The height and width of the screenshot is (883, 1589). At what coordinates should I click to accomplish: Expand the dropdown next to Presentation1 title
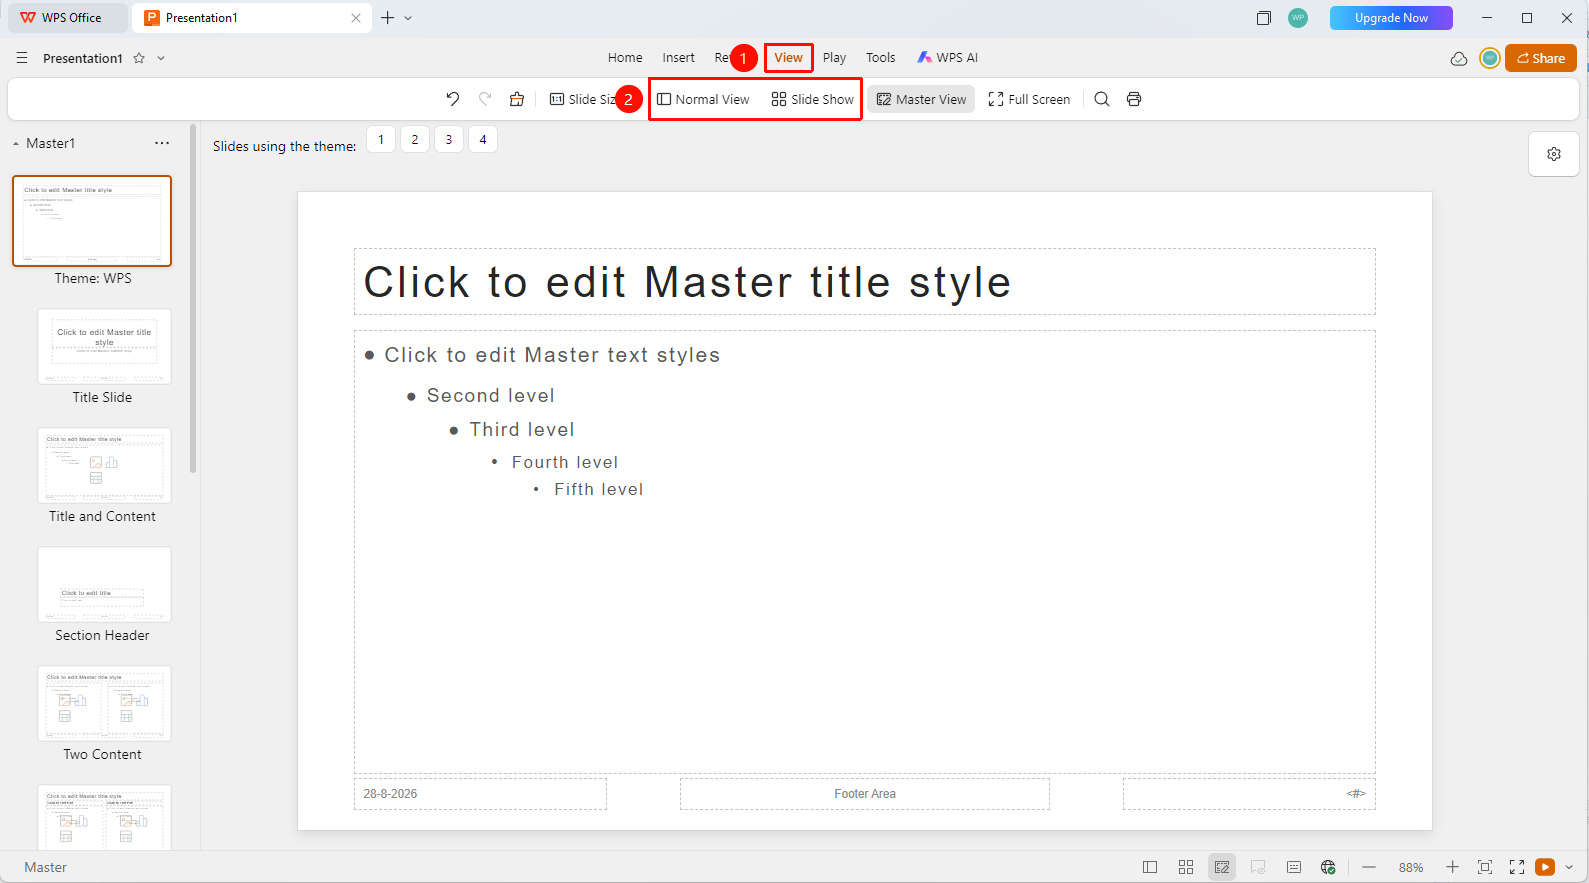161,58
